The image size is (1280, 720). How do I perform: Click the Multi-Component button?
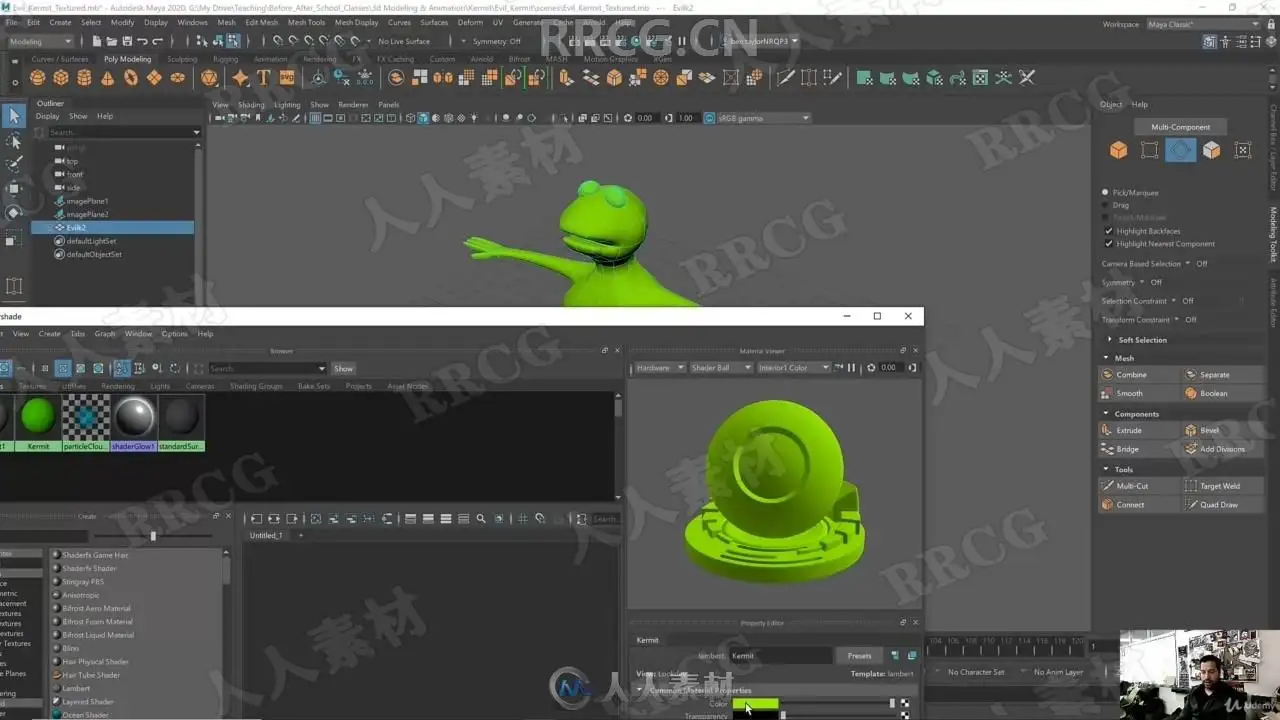click(1181, 127)
